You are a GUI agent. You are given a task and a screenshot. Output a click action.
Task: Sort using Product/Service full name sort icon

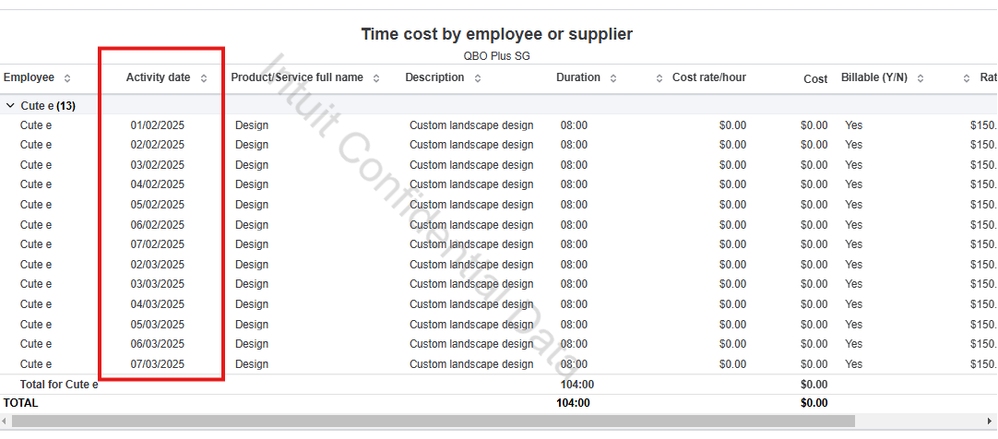pyautogui.click(x=377, y=78)
